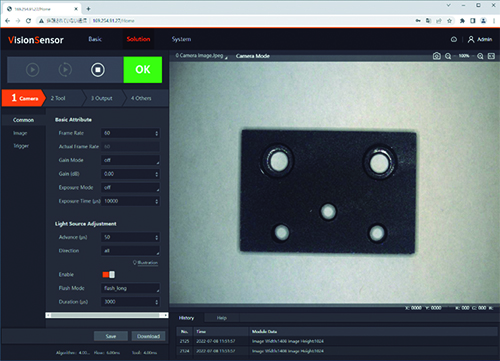The width and height of the screenshot is (500, 361).
Task: Open the Illustration link
Action: point(146,263)
